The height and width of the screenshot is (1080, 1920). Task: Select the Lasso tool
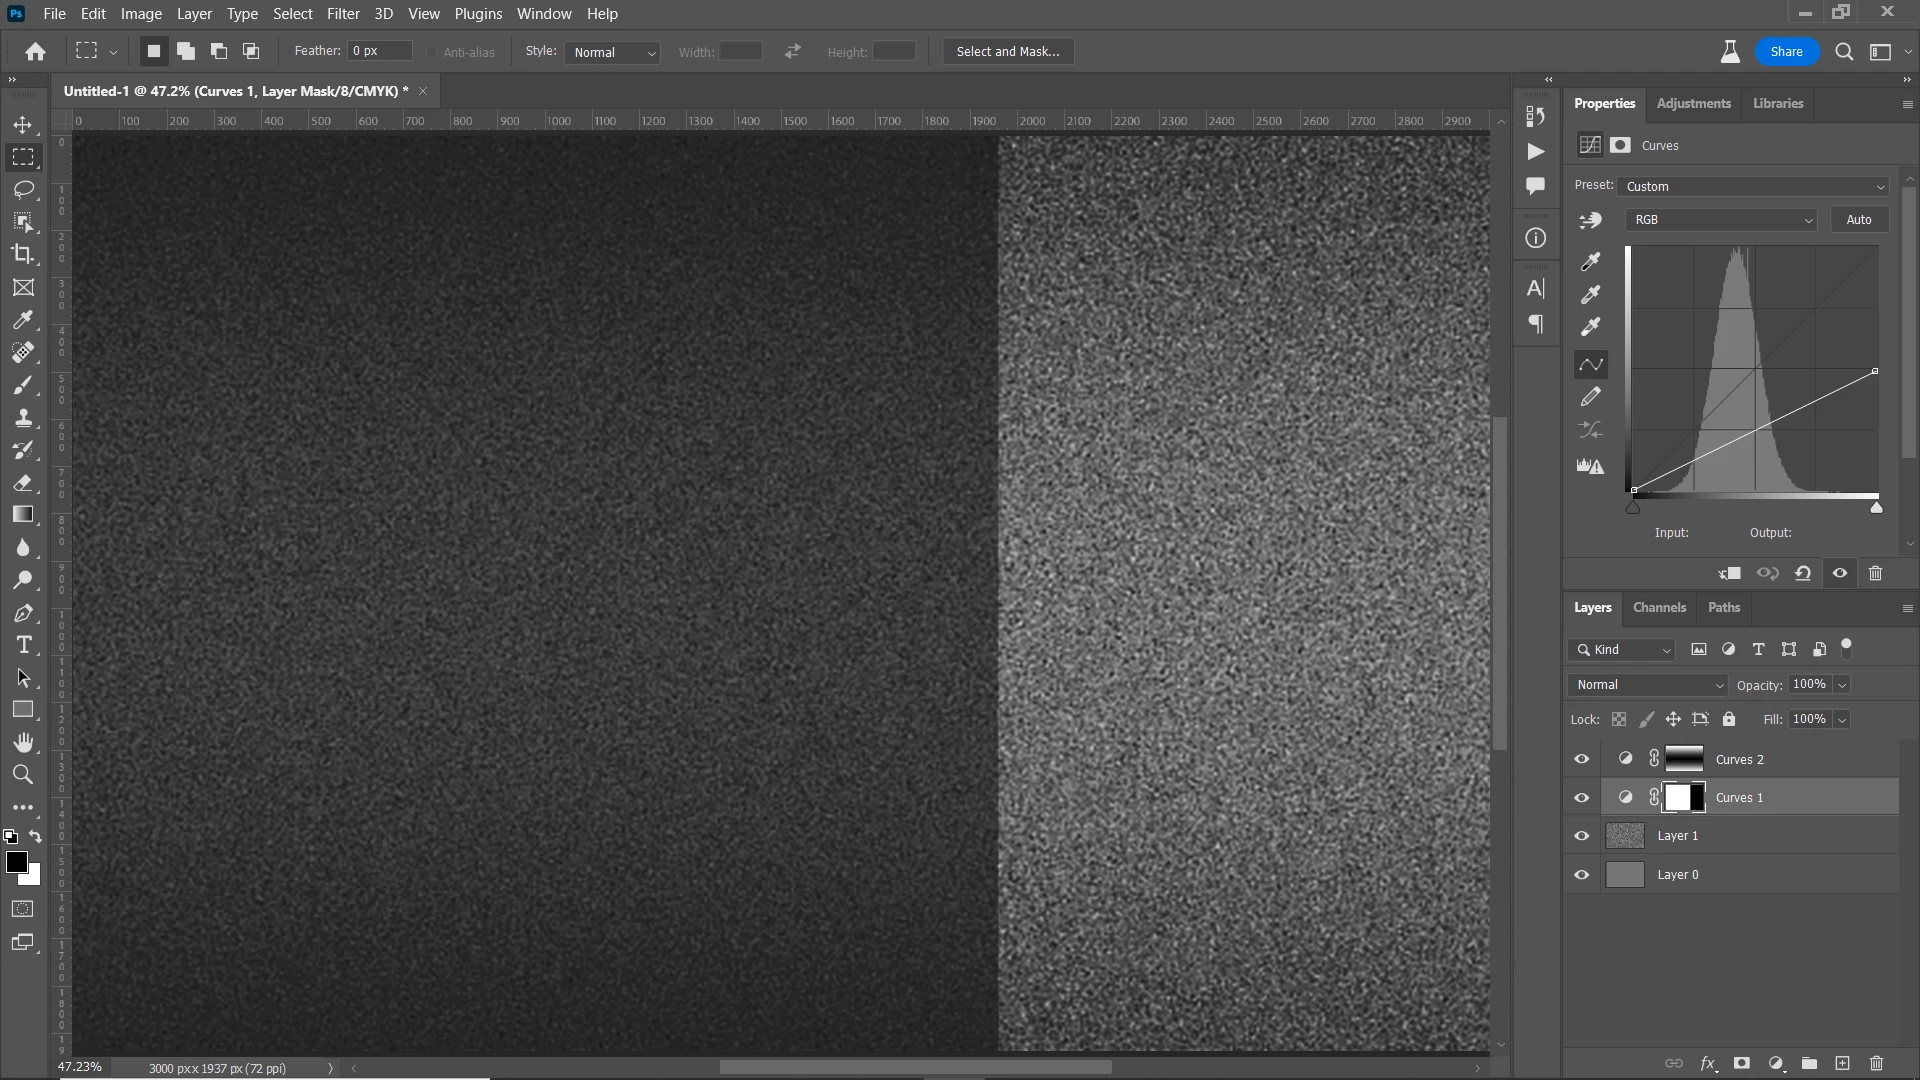(22, 189)
